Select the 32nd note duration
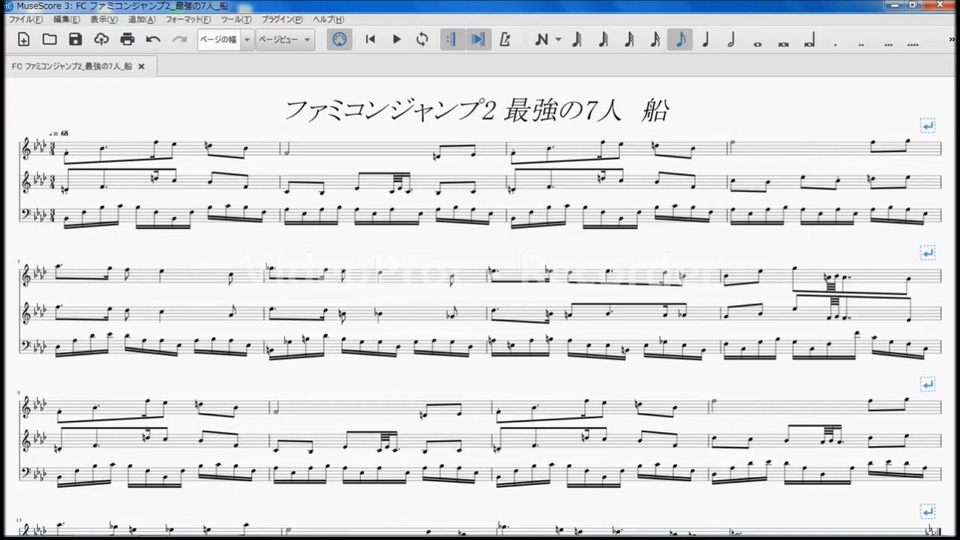This screenshot has height=540, width=960. tap(629, 40)
